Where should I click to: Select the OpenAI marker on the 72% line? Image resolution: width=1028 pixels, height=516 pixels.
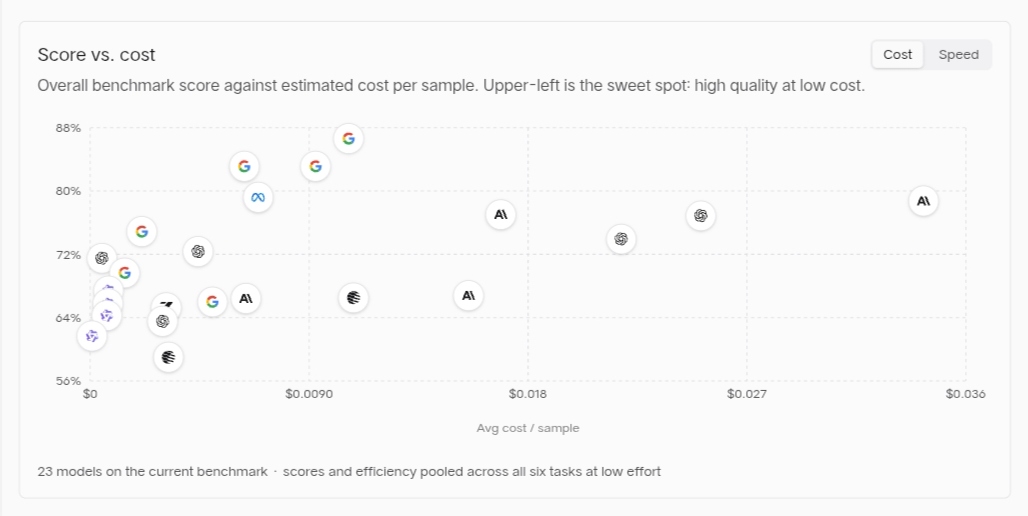[198, 252]
